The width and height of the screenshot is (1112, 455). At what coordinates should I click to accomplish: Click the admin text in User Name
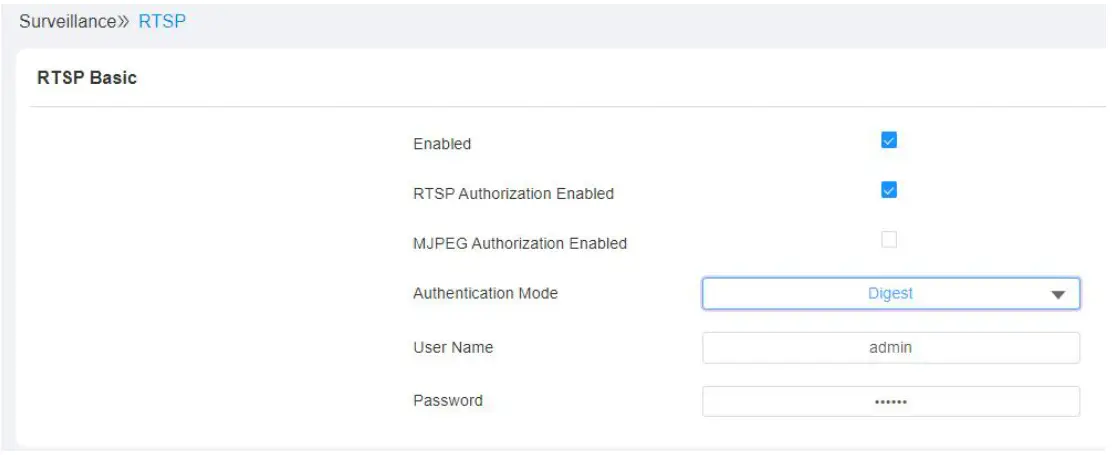click(890, 348)
